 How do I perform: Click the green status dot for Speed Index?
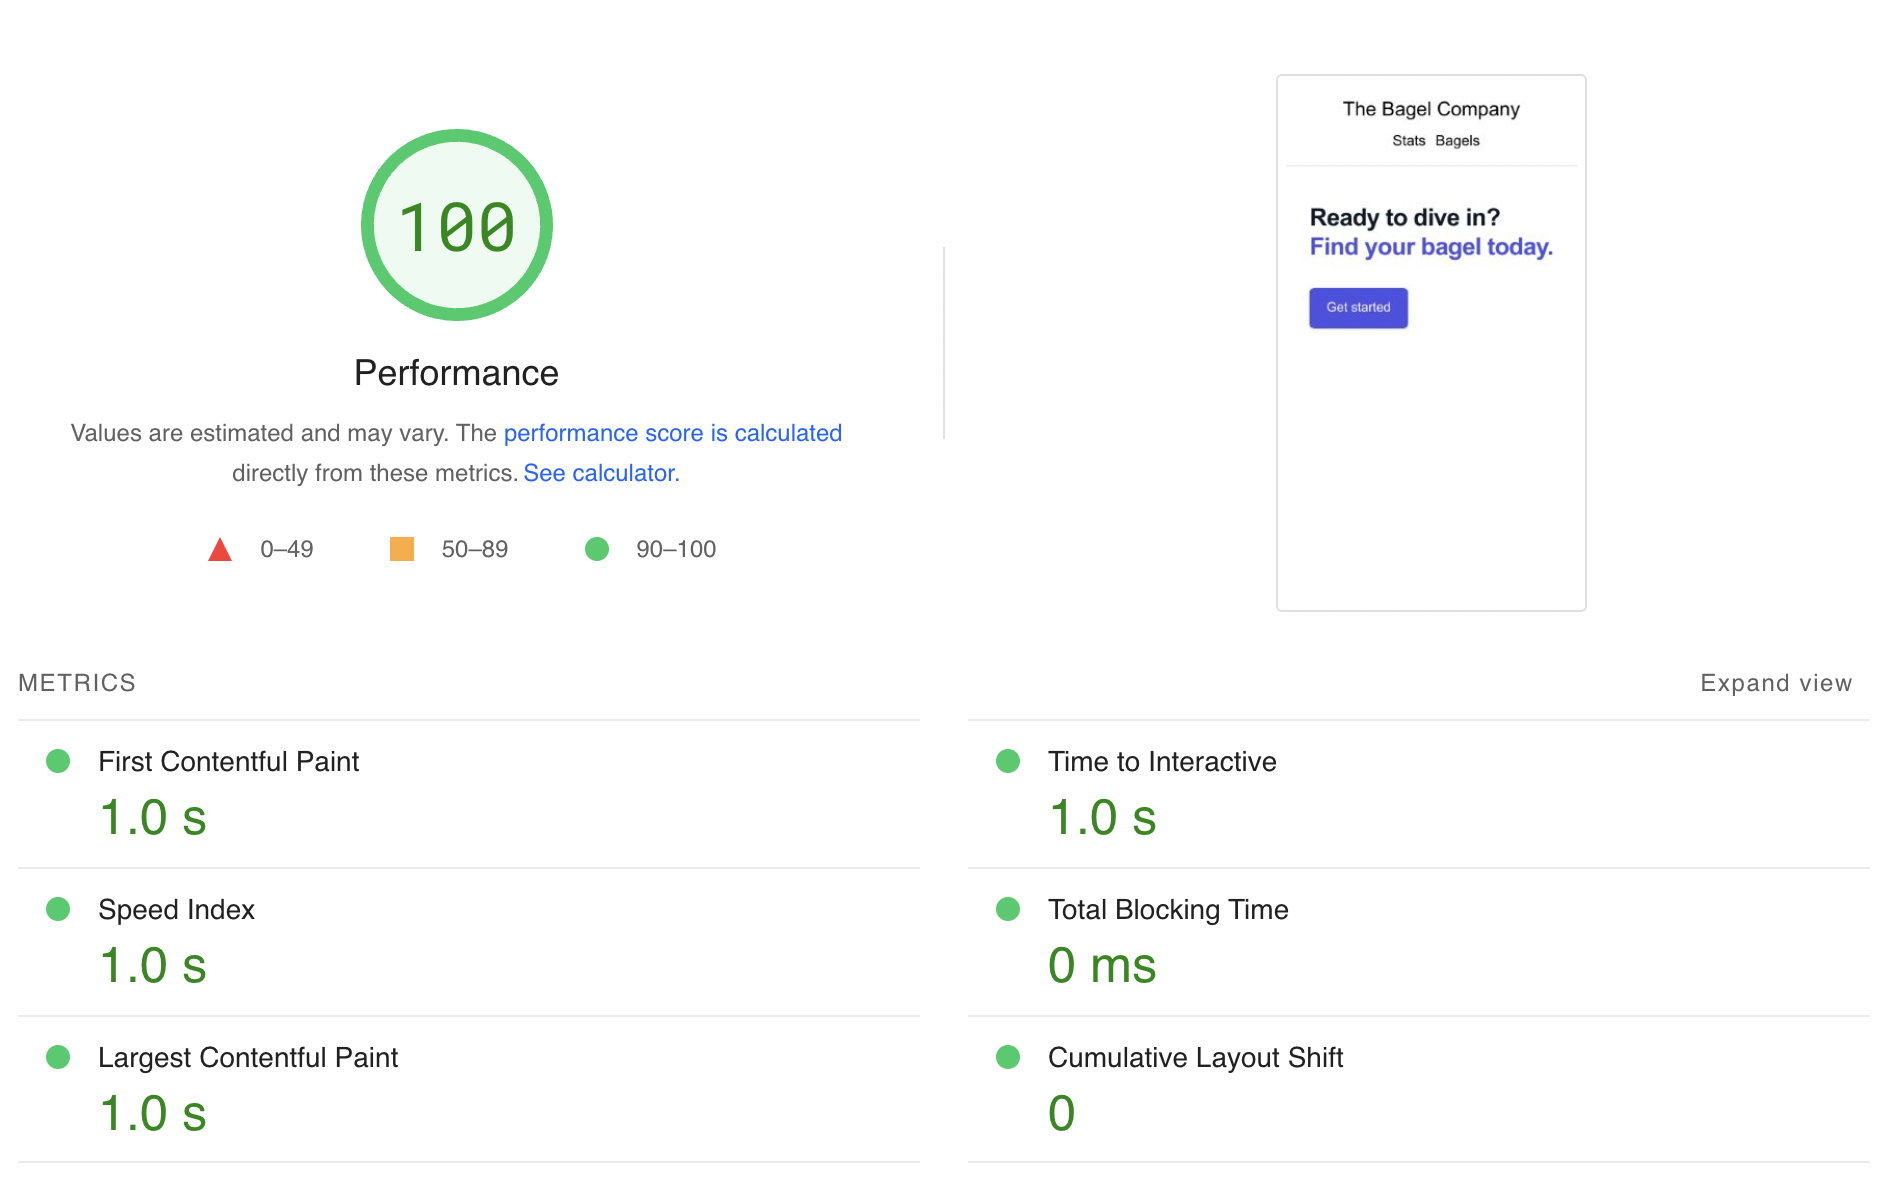click(58, 909)
